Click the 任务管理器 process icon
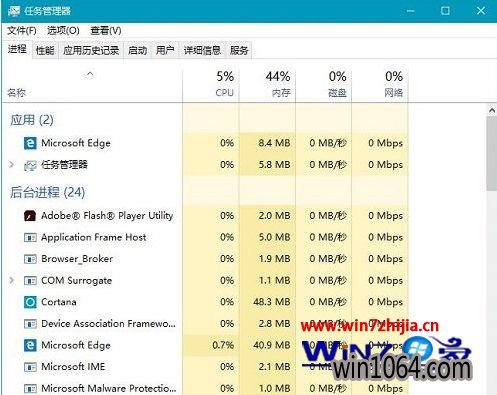The width and height of the screenshot is (497, 395). pos(30,165)
